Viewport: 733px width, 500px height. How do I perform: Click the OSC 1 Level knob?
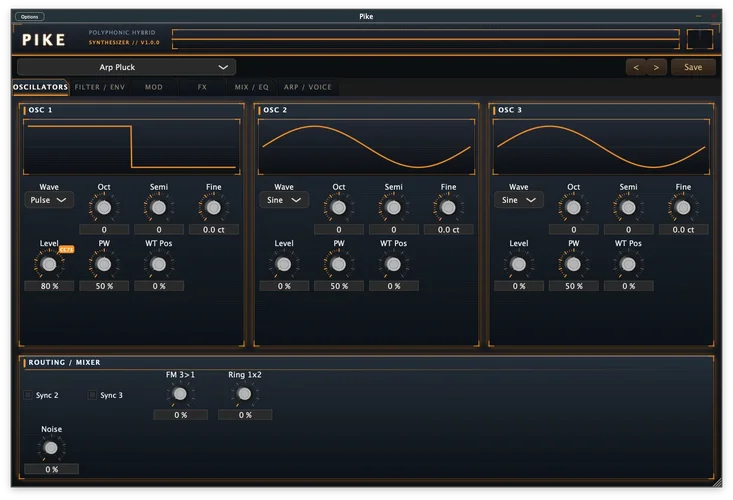[x=49, y=264]
